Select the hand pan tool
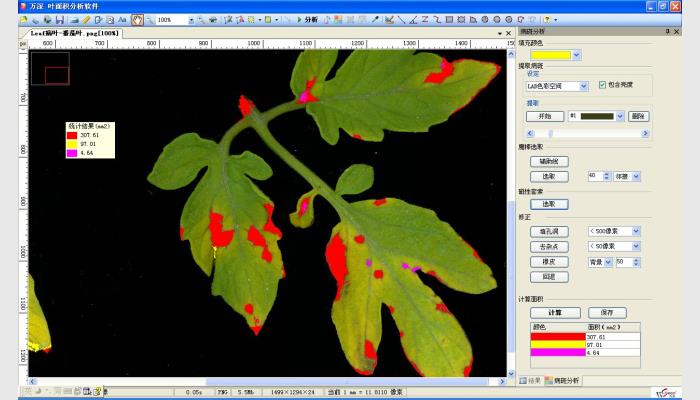 tap(137, 19)
